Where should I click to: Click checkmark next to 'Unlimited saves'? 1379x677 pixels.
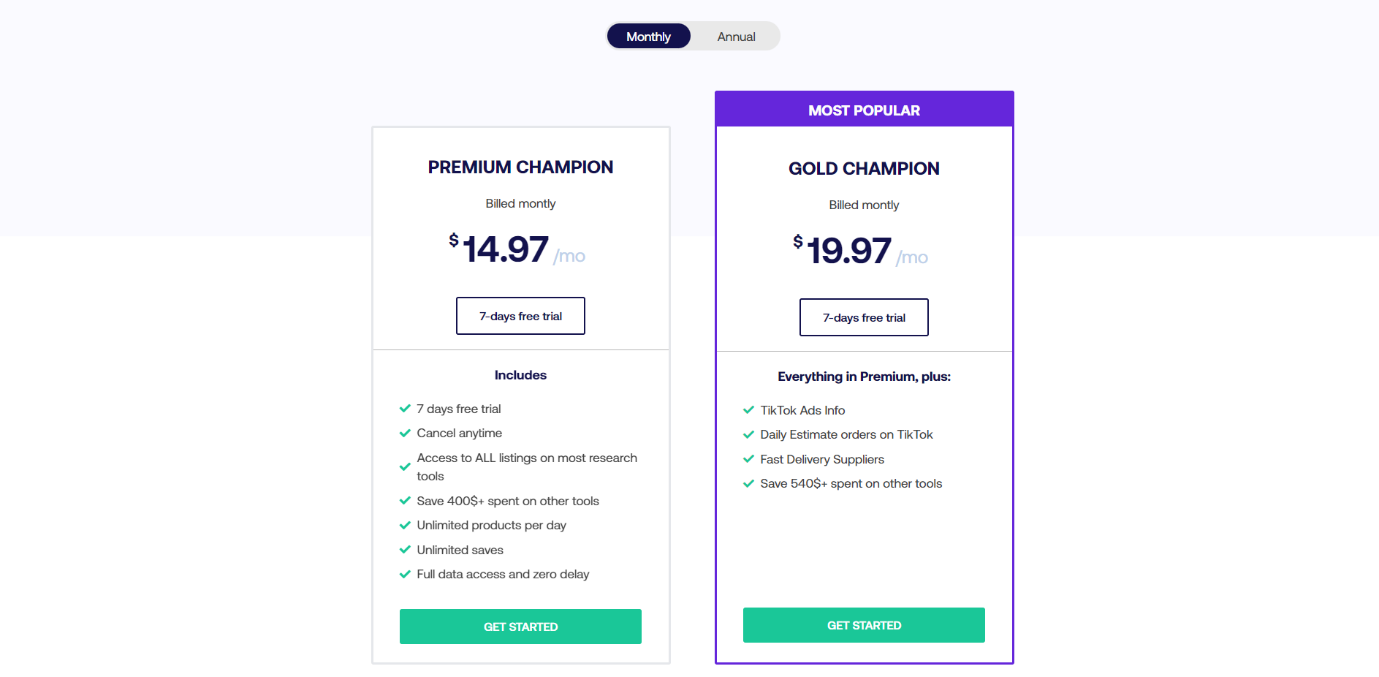[405, 550]
